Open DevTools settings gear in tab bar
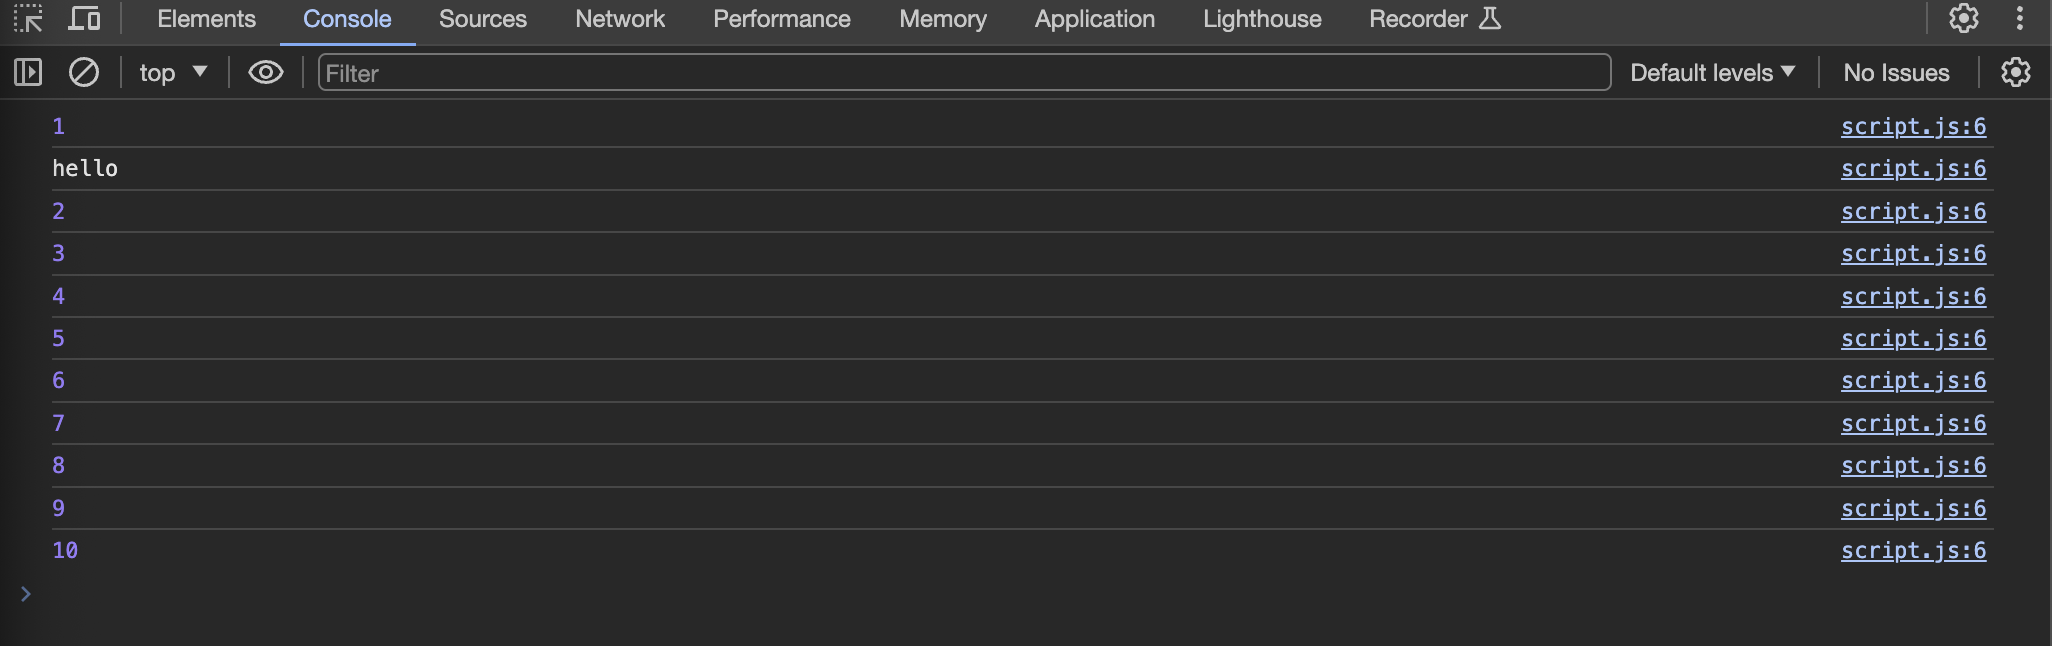 (x=1964, y=19)
